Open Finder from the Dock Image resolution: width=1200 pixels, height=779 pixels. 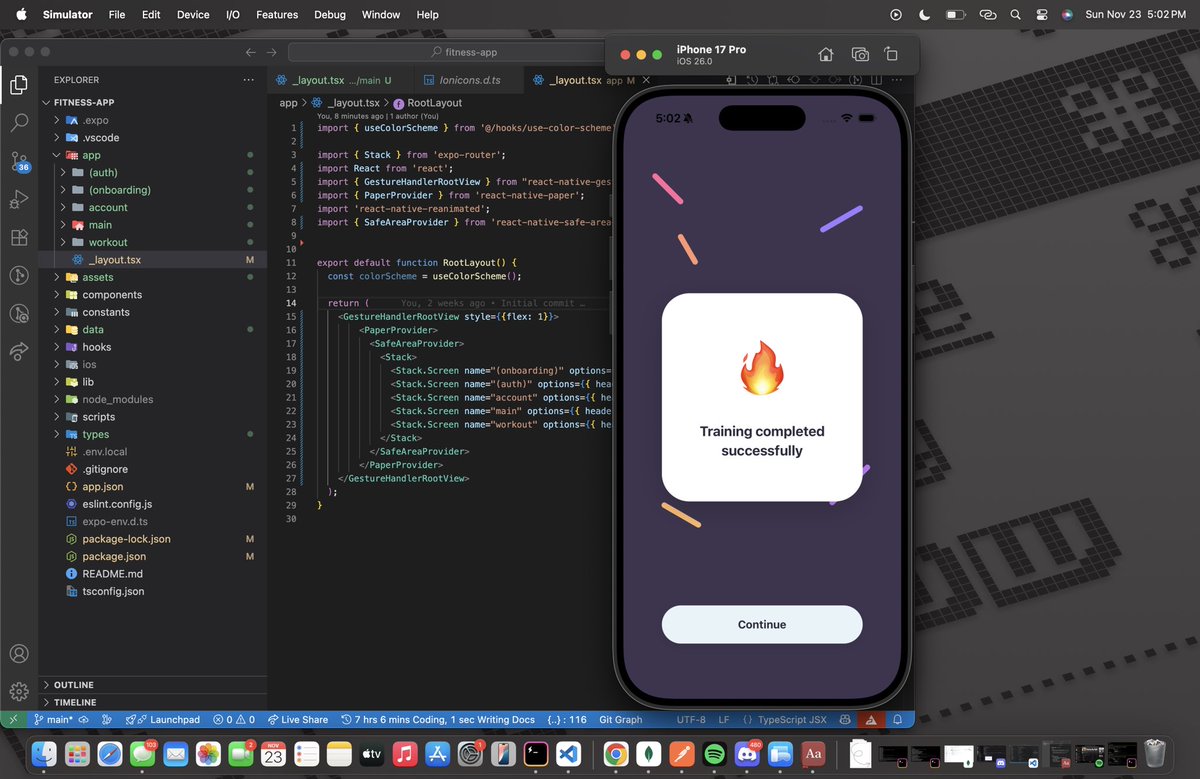[x=44, y=753]
